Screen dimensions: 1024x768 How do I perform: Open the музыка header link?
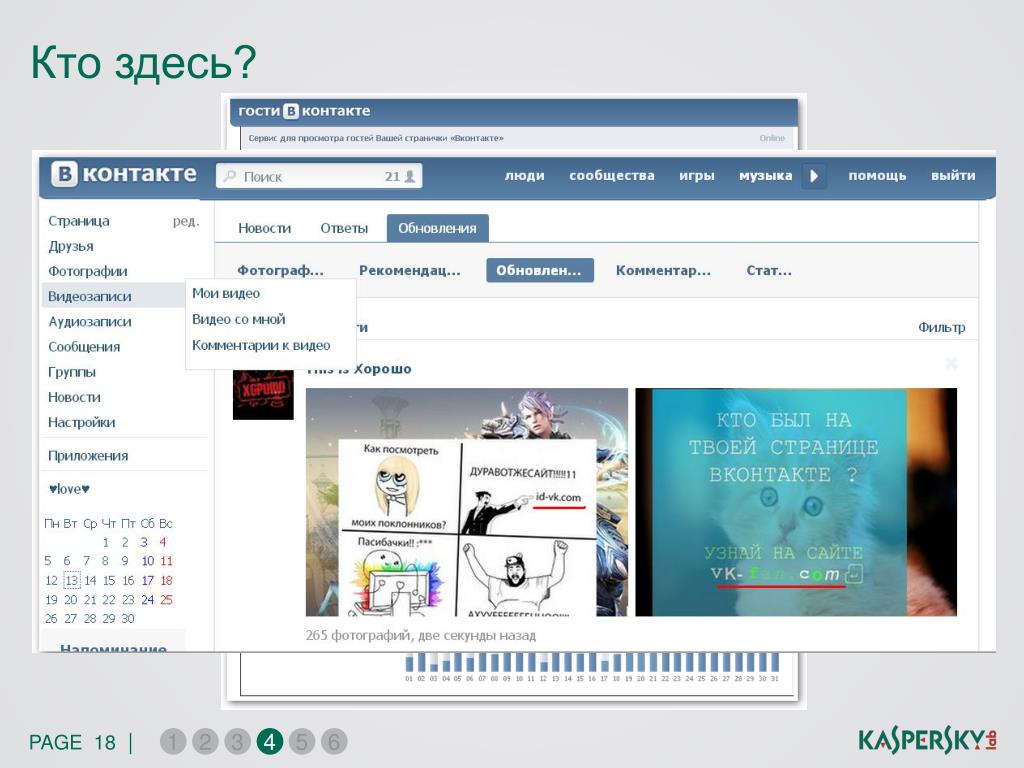tap(765, 176)
